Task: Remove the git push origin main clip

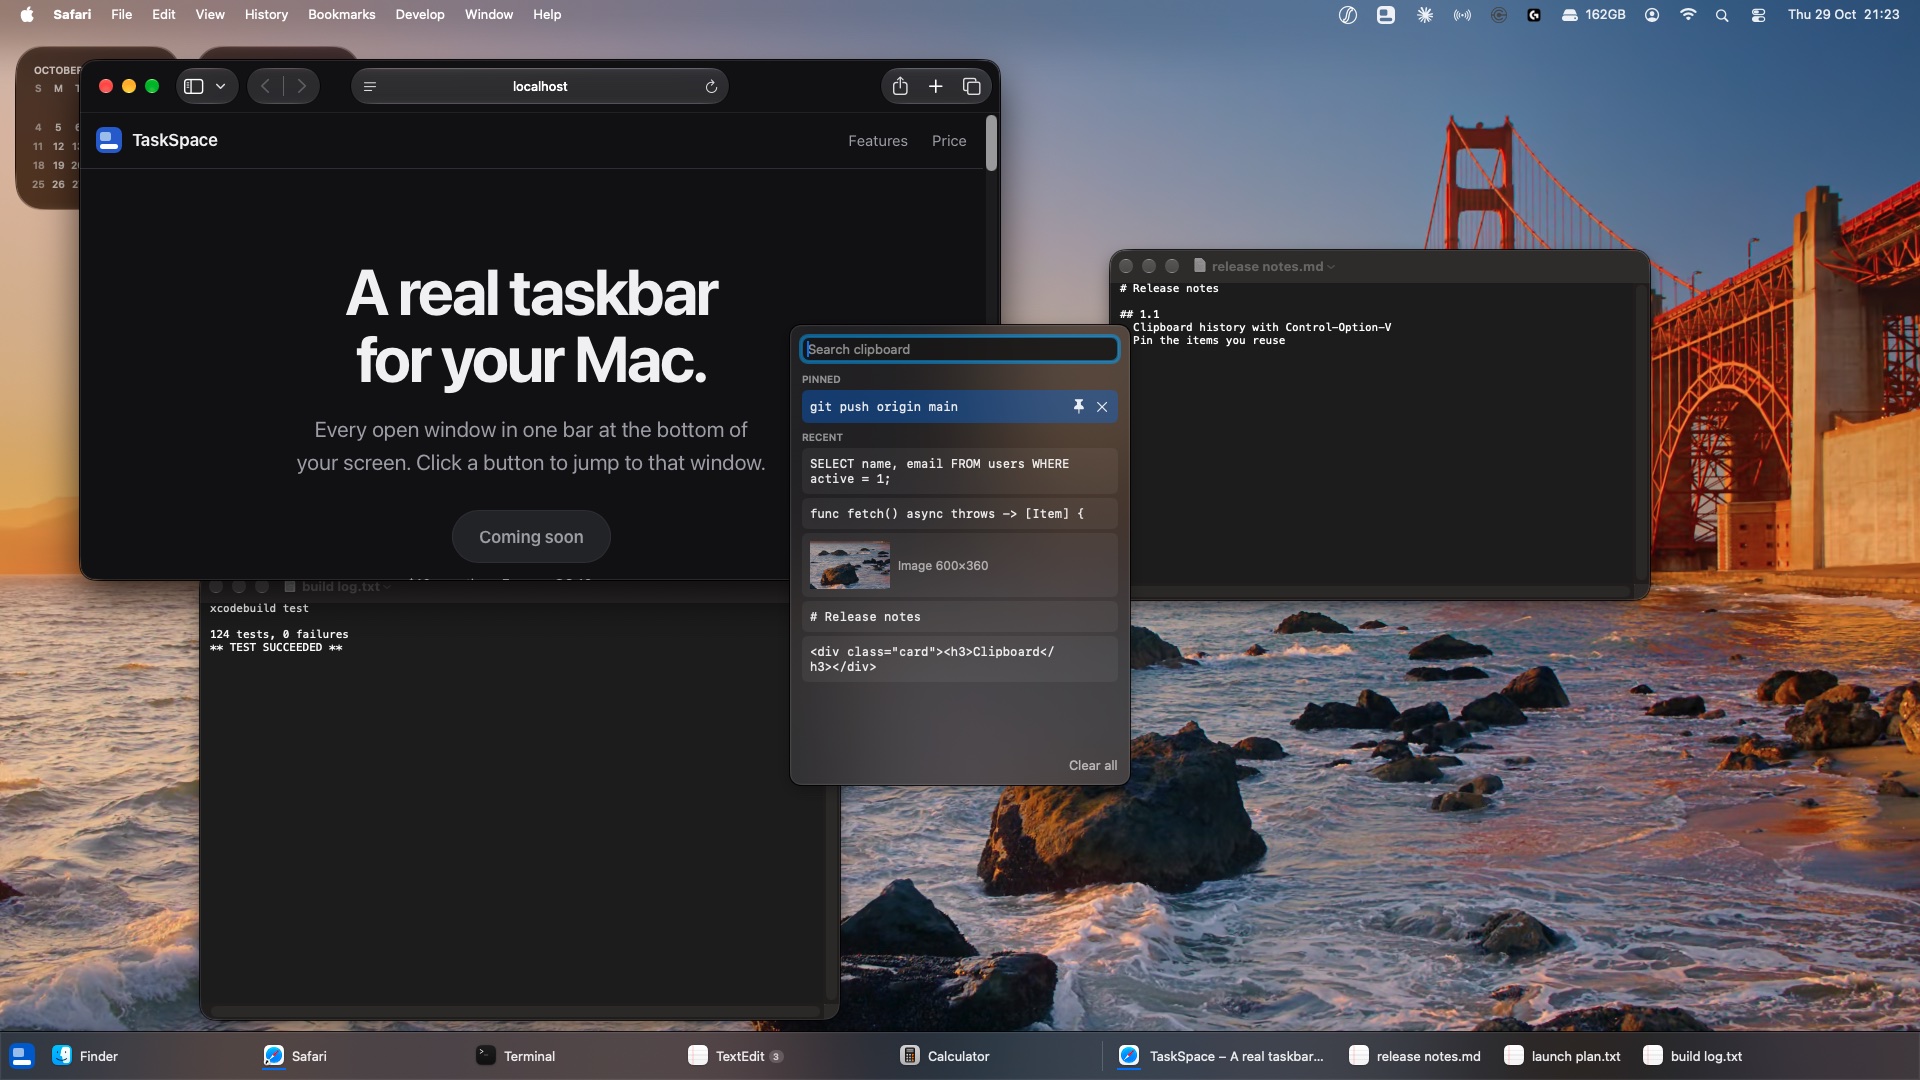Action: (x=1102, y=406)
